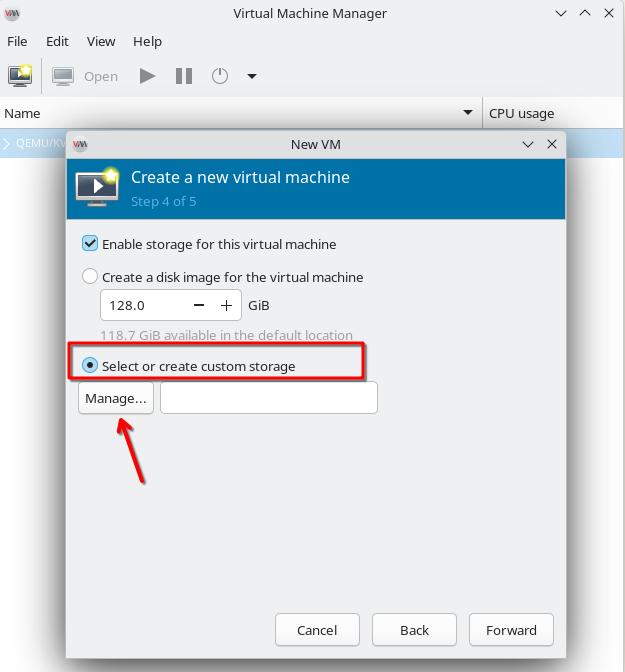The image size is (625, 672).
Task: Click the Shut Down power icon
Action: 220,76
